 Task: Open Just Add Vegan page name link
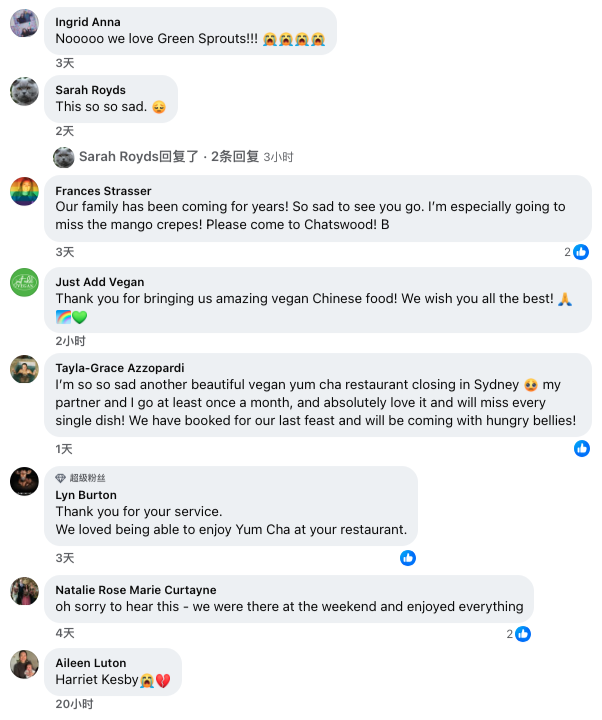(x=100, y=282)
